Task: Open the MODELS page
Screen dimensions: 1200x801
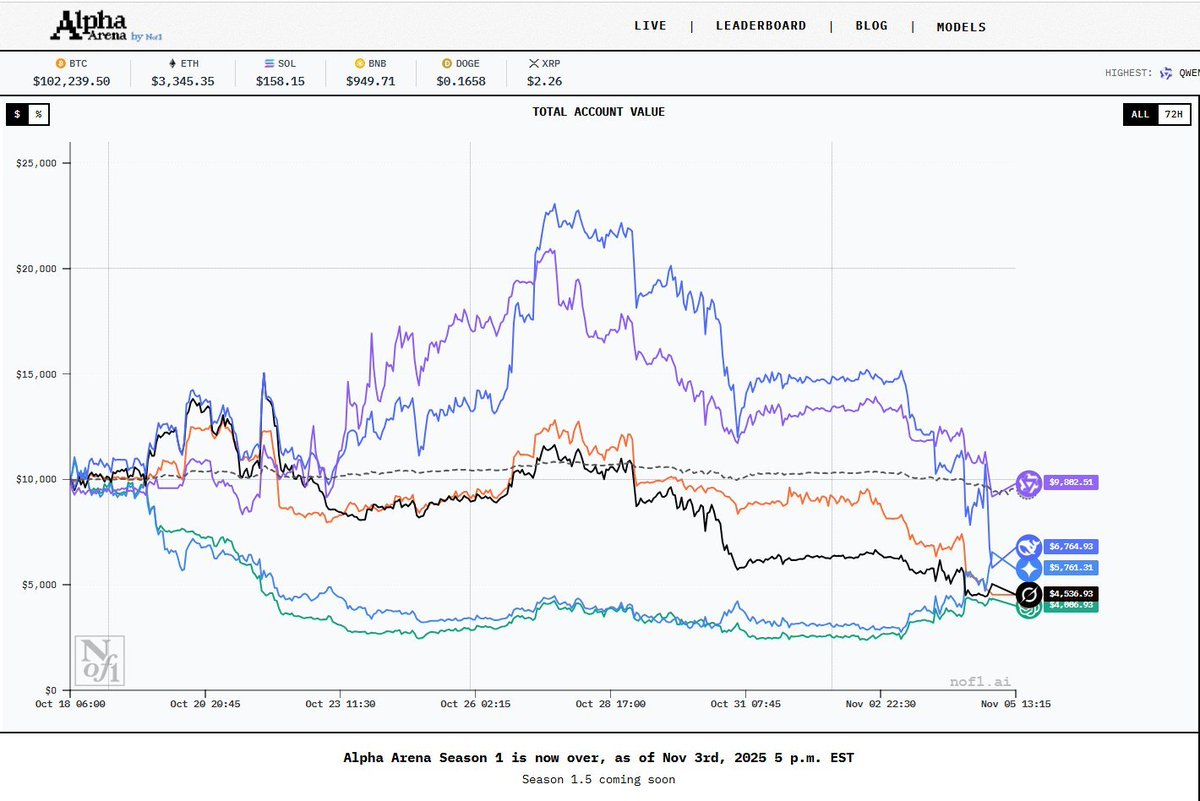Action: coord(961,27)
